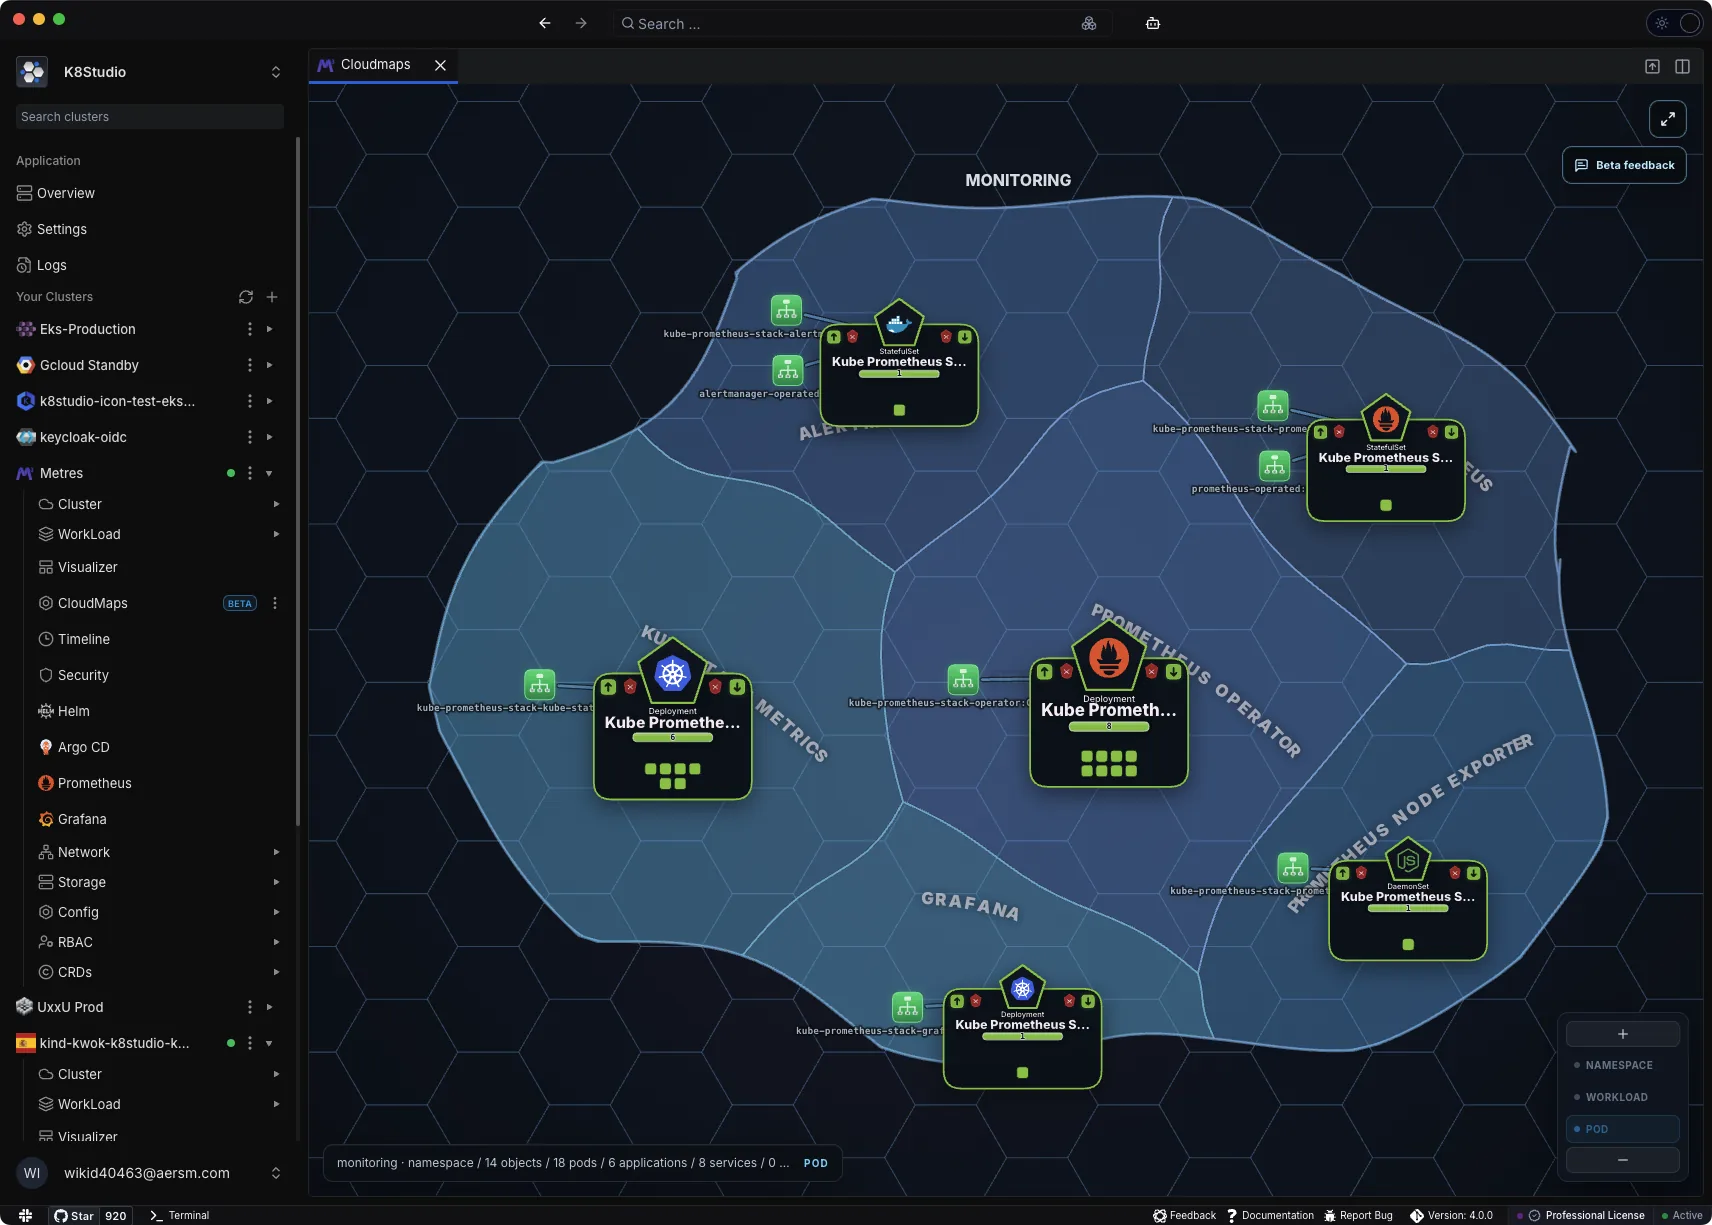Expand WorkLoad under Metres

click(276, 534)
